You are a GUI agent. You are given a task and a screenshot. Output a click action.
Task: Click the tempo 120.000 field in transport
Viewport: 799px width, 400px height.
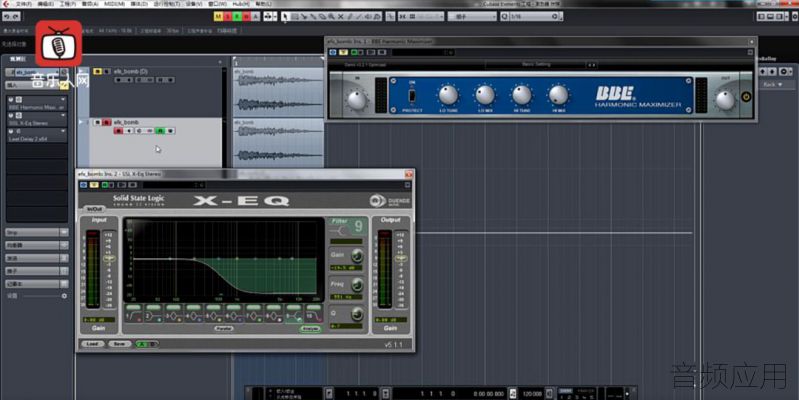click(532, 394)
